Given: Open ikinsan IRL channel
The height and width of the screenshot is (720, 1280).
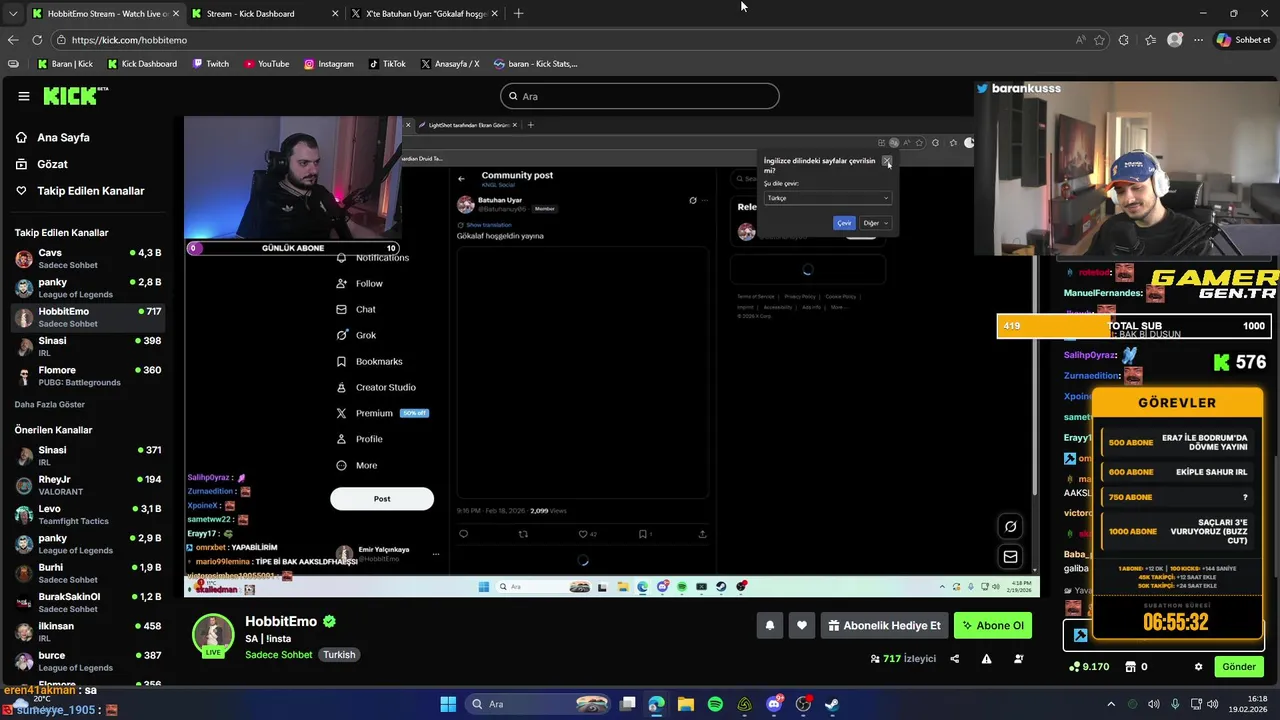Looking at the screenshot, I should (x=88, y=632).
